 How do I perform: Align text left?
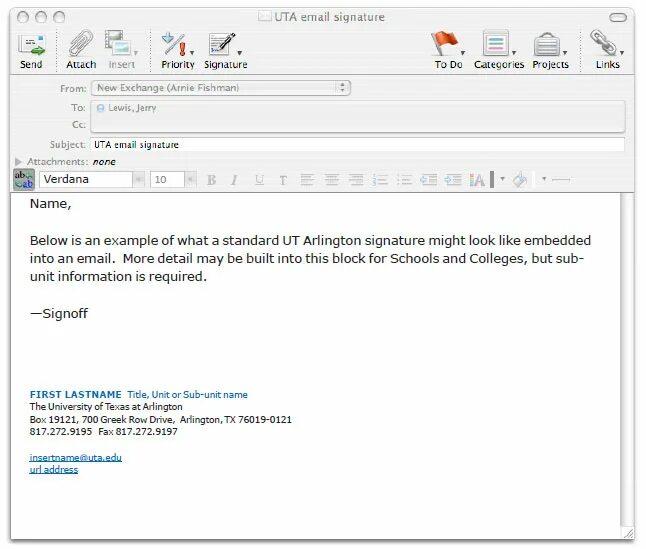307,180
